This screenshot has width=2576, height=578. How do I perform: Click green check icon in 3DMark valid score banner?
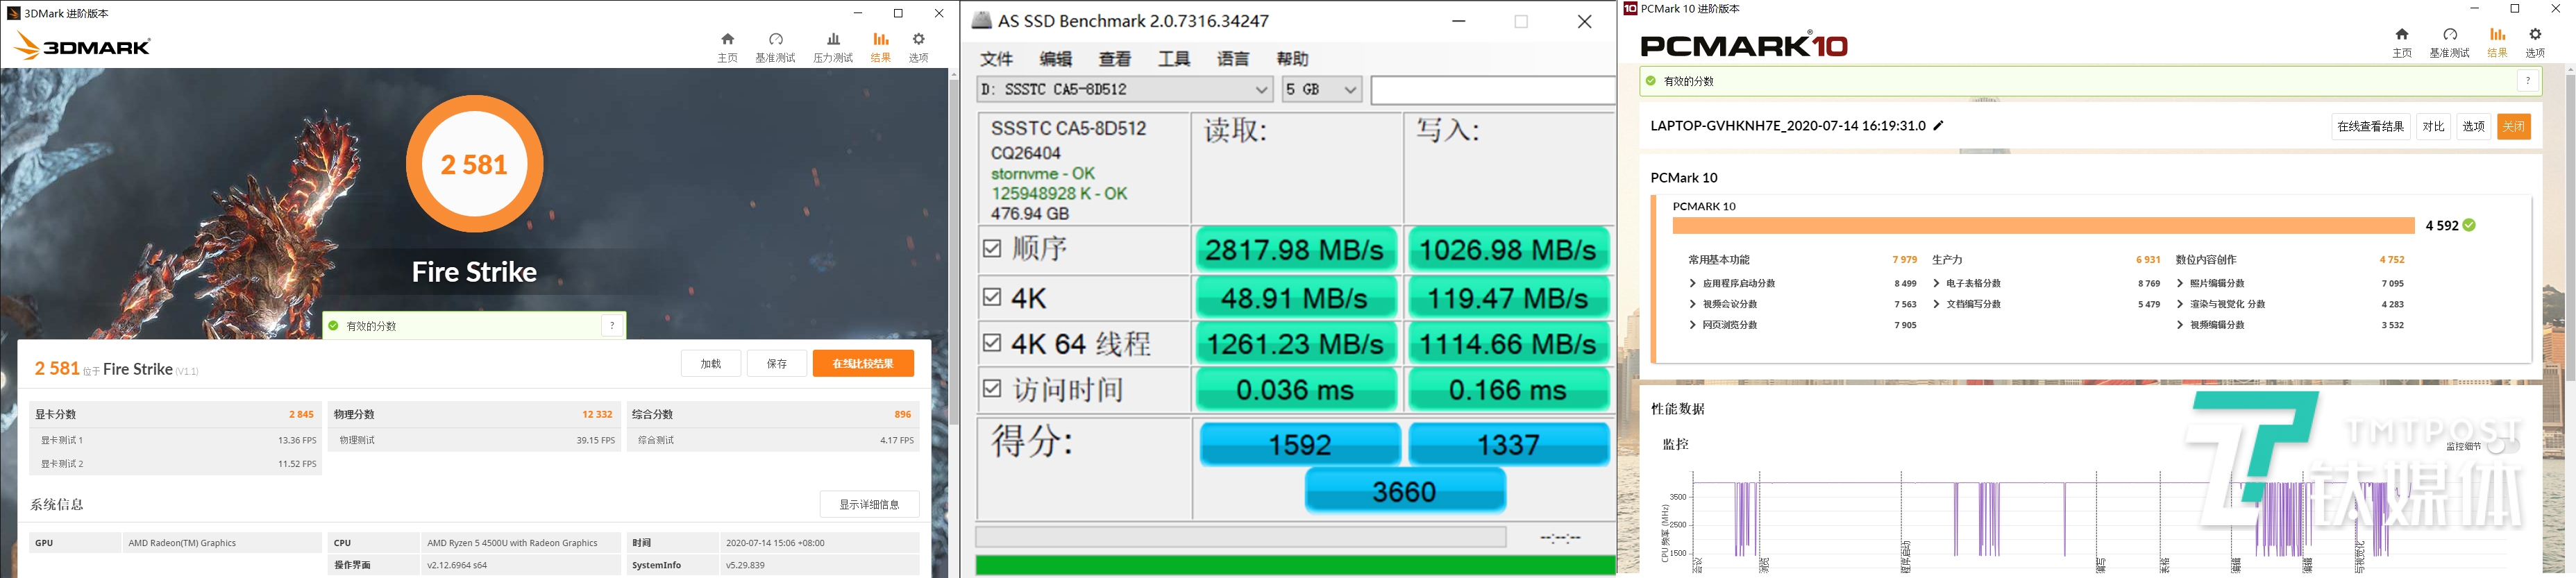[334, 325]
